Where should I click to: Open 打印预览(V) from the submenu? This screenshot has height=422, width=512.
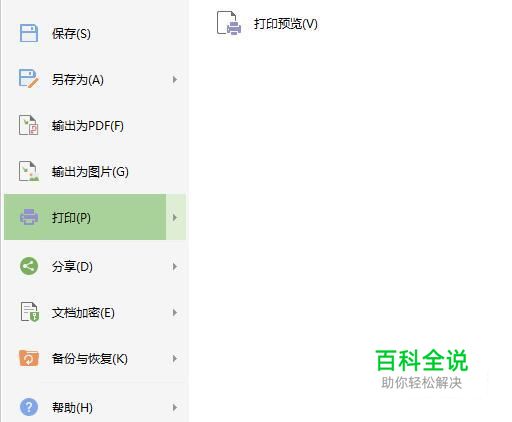point(286,24)
